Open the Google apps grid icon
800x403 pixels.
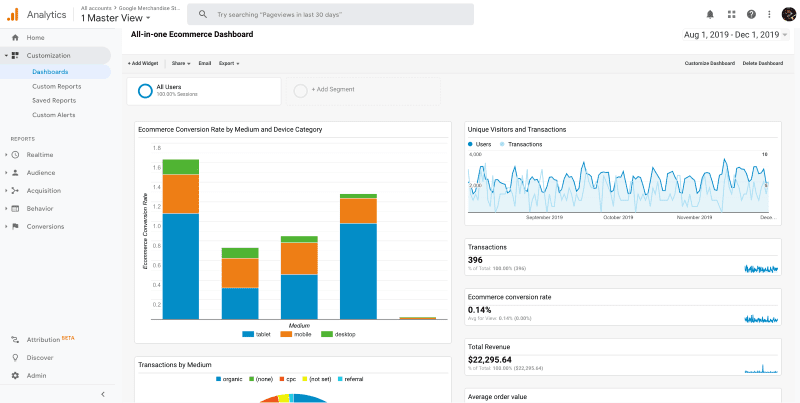coord(732,14)
